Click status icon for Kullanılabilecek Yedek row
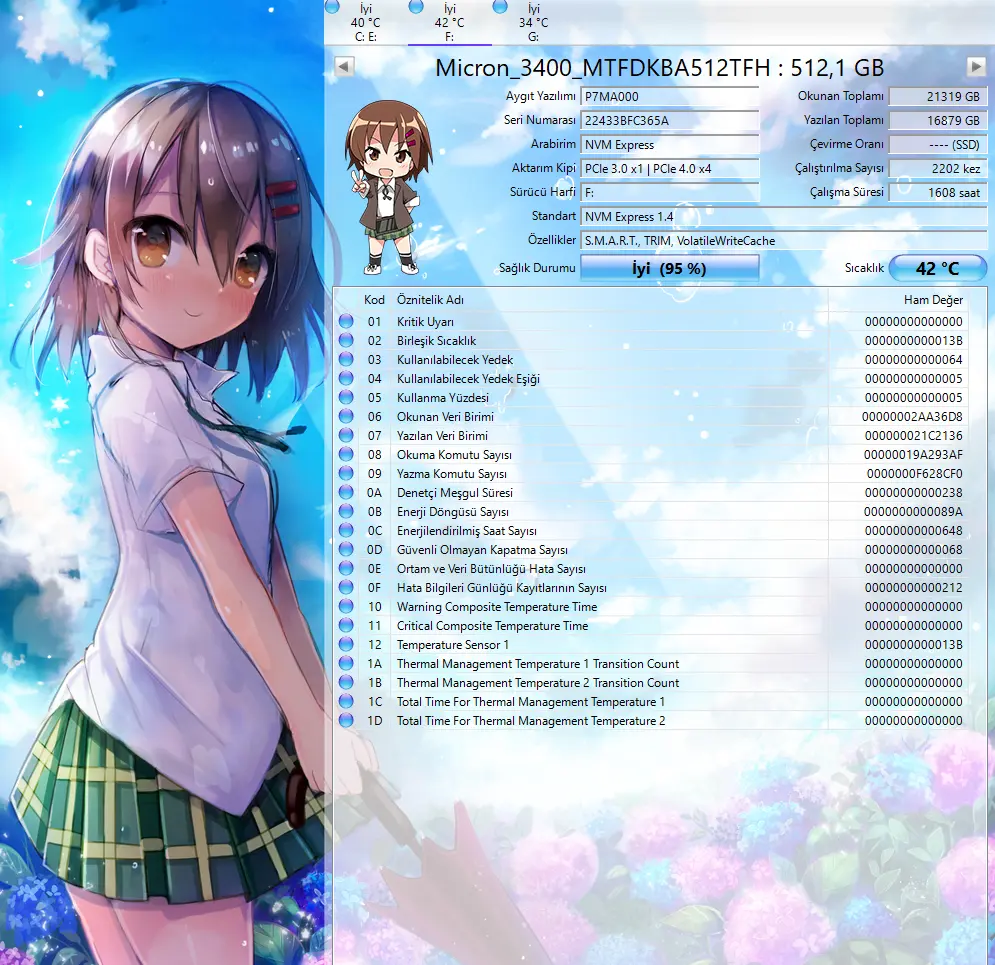 346,359
